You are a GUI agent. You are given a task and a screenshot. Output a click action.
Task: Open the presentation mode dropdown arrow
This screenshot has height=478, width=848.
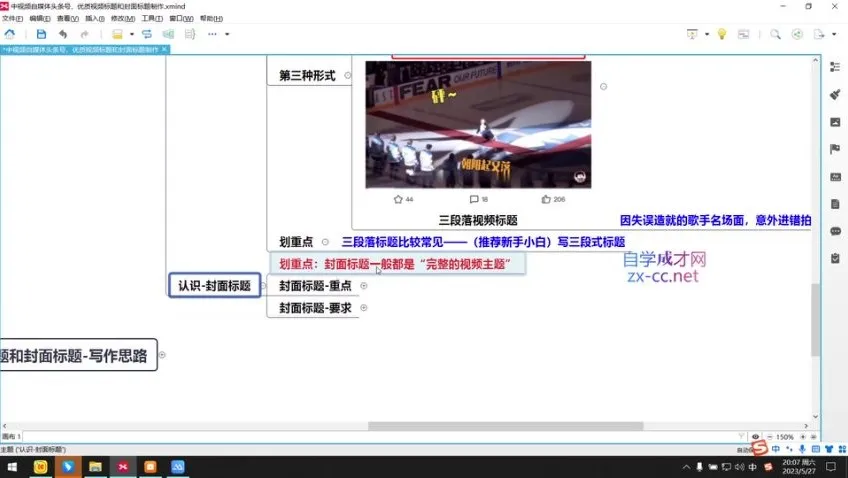pos(707,34)
